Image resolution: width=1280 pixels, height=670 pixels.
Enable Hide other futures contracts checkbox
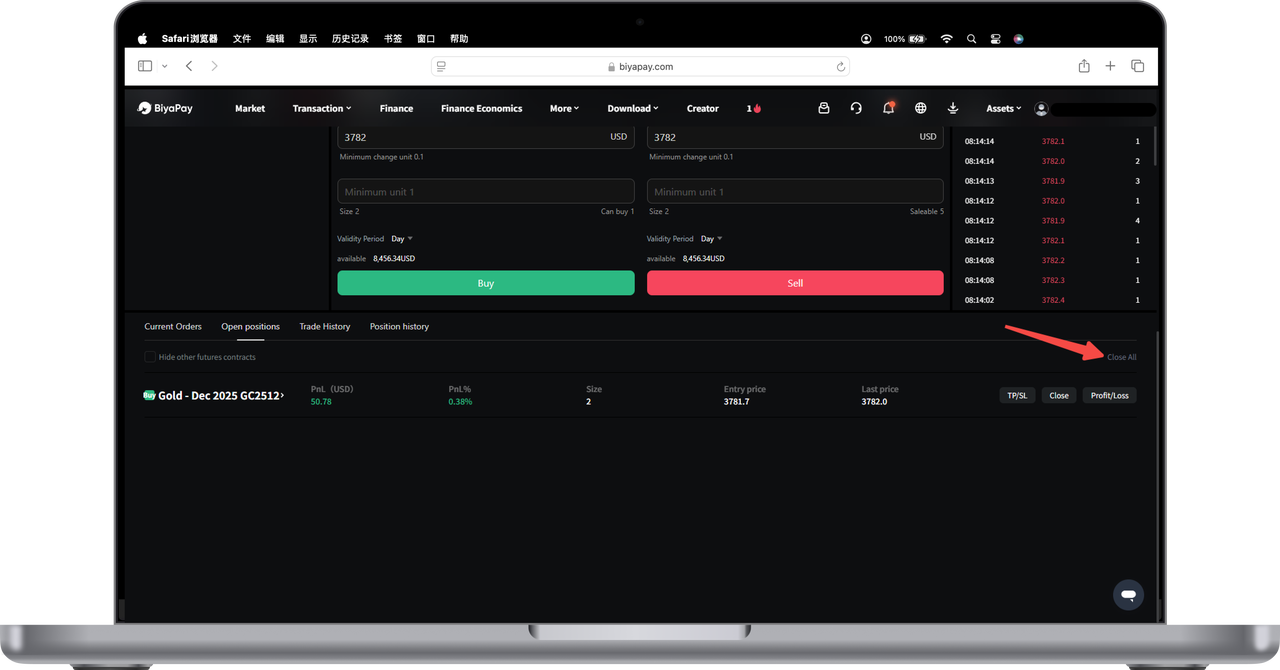(150, 357)
